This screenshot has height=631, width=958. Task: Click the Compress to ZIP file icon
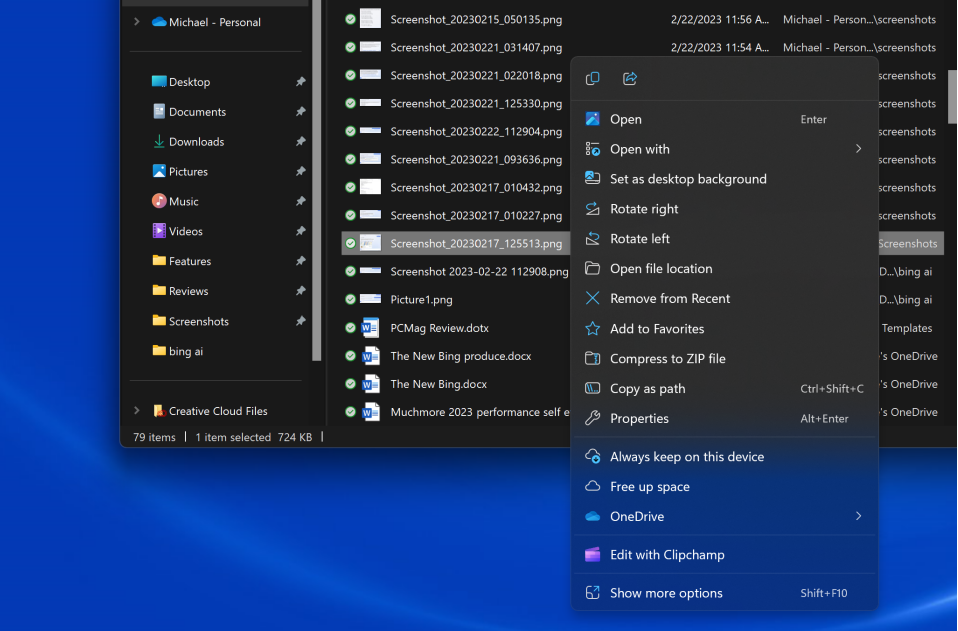tap(592, 359)
